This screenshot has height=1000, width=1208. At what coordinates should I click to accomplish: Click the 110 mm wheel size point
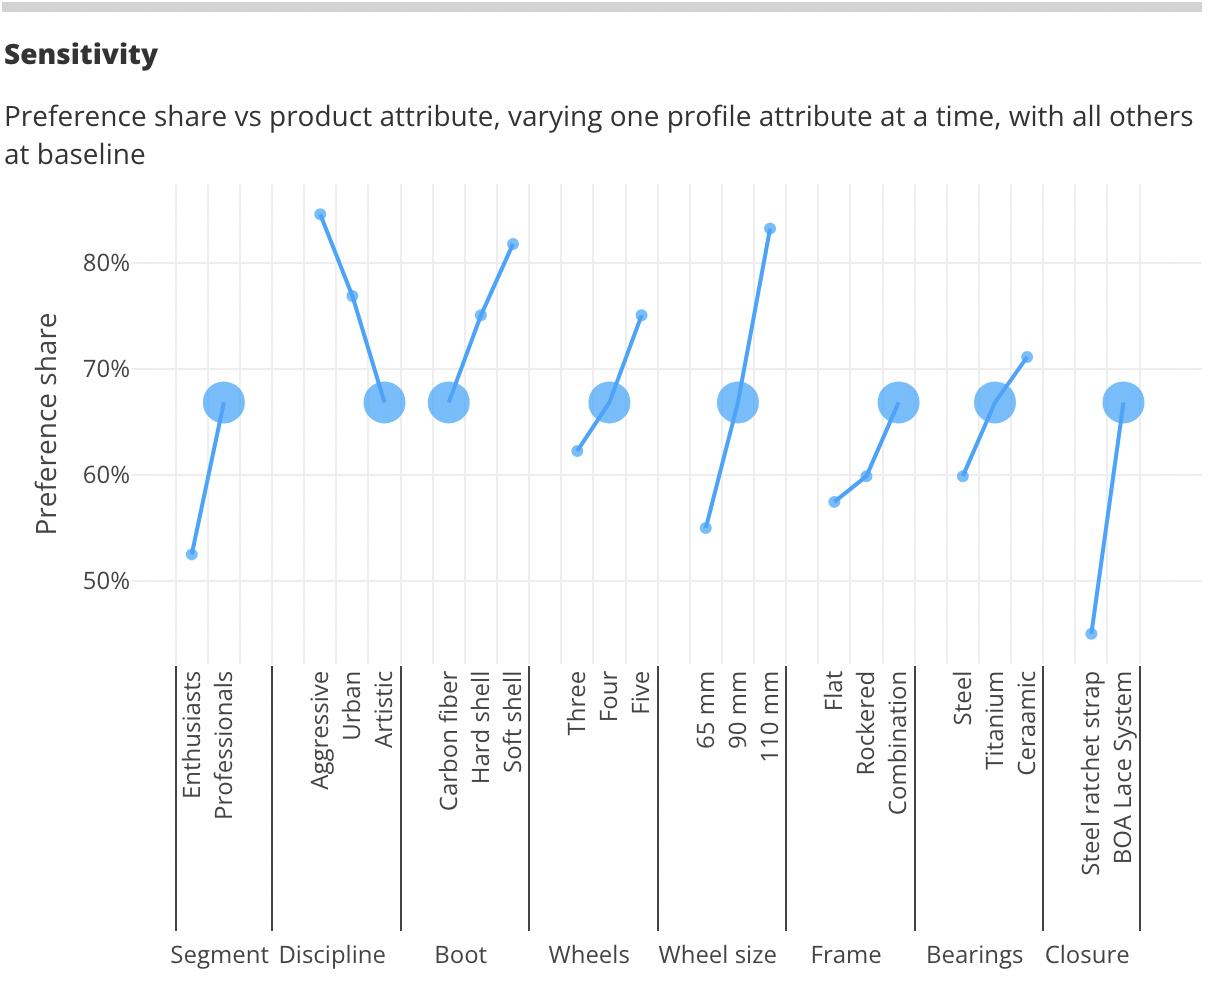coord(770,228)
